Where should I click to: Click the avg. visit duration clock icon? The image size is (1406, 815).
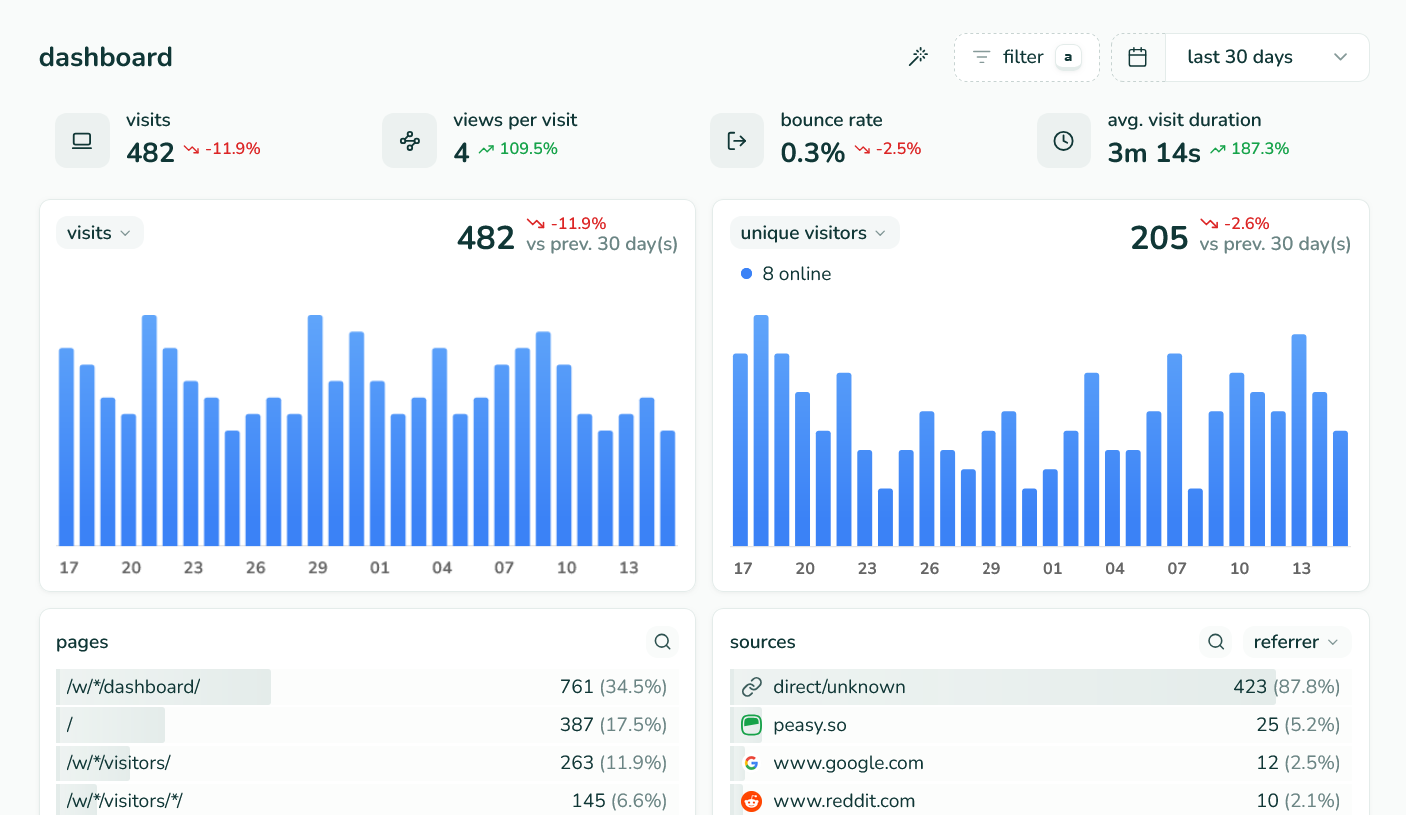click(1064, 141)
